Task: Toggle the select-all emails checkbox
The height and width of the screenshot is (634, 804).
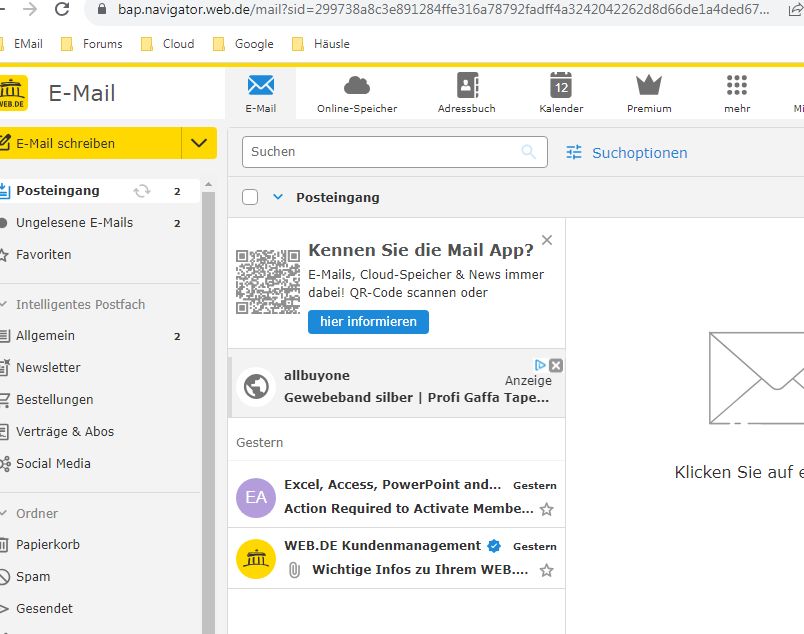Action: point(250,197)
